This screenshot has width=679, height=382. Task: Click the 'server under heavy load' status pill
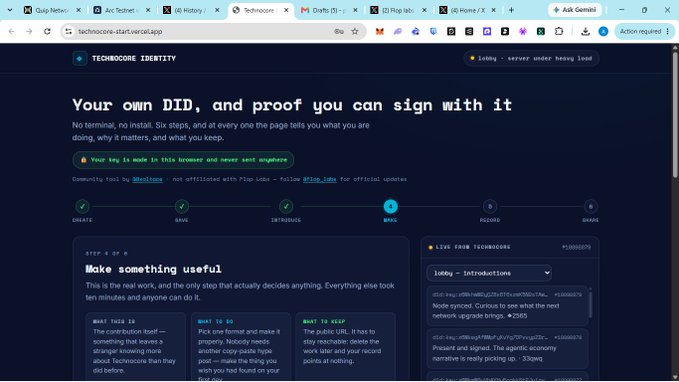pos(531,58)
